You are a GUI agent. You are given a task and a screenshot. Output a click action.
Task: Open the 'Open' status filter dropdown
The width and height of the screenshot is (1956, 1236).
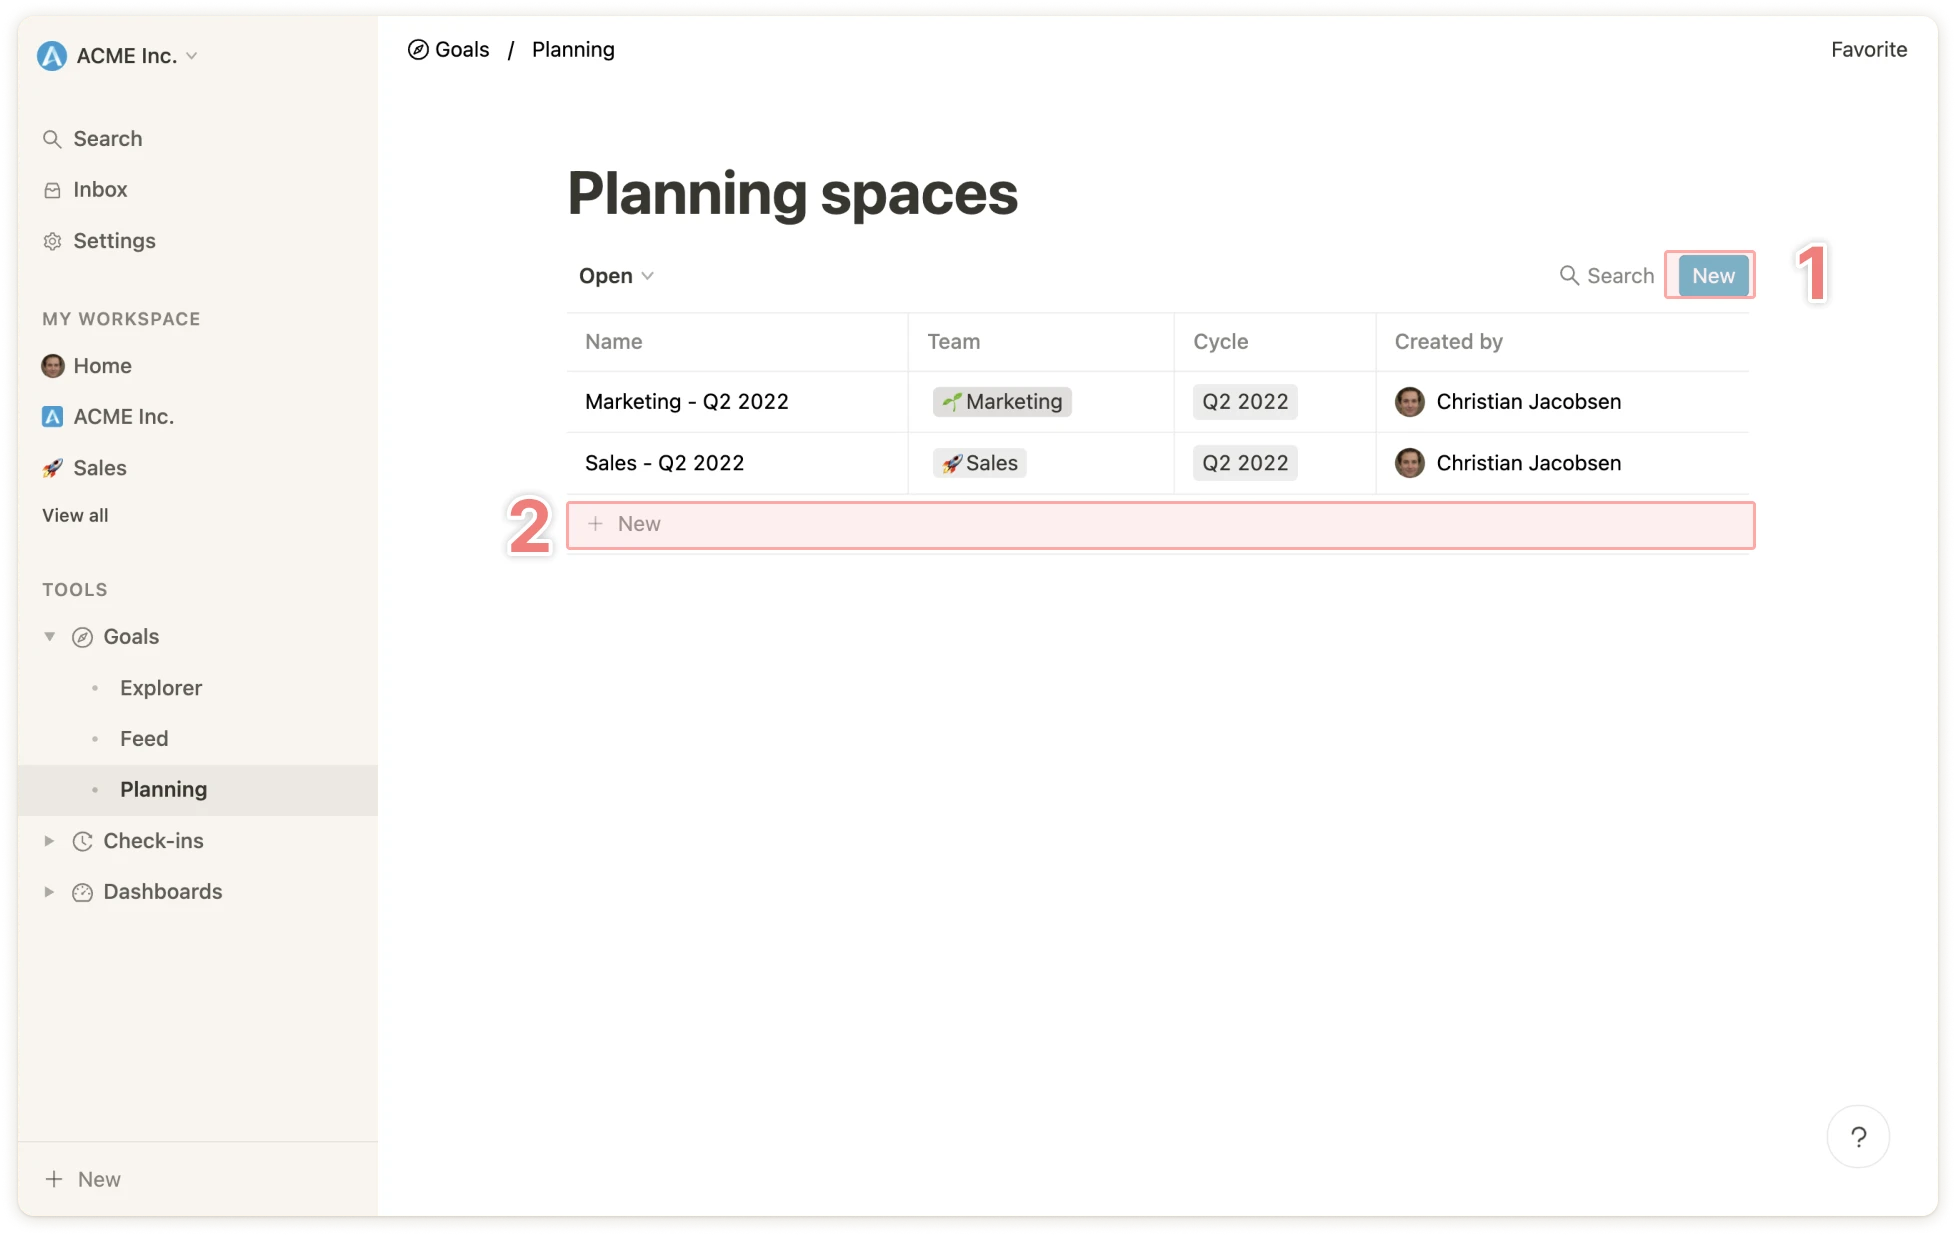coord(616,276)
